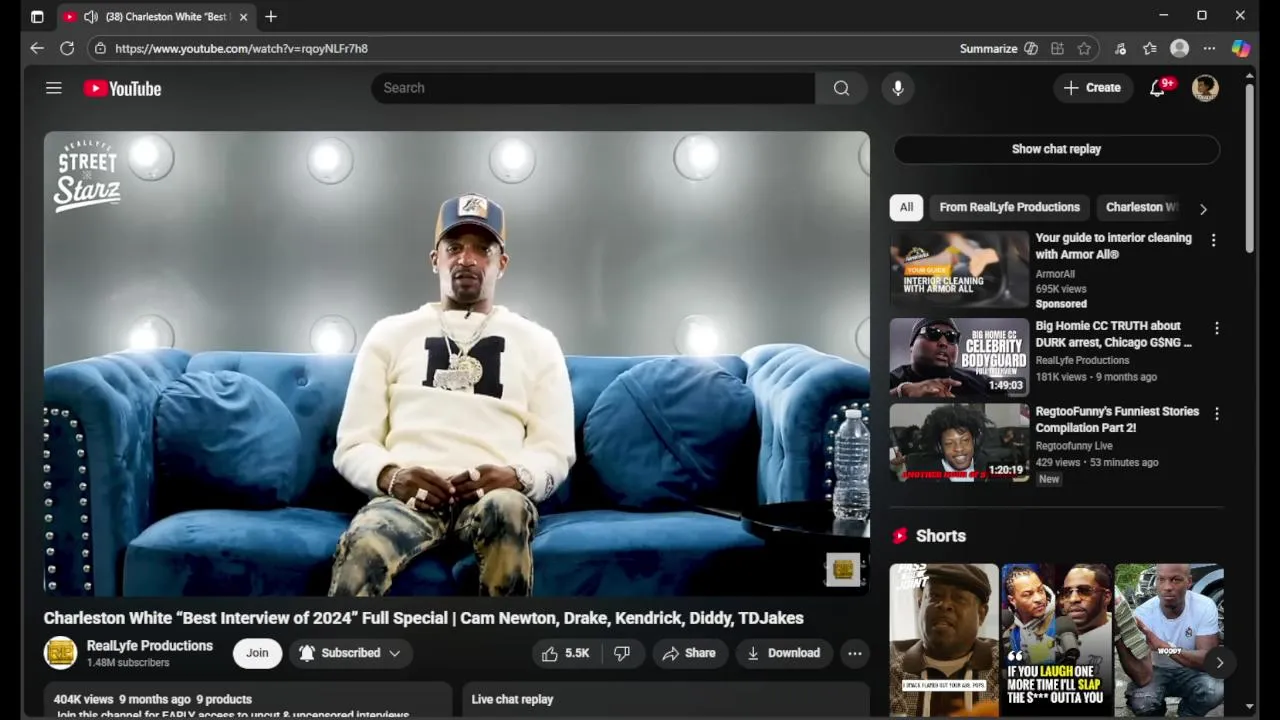1280x720 pixels.
Task: Open the browser extensions icon
Action: pyautogui.click(x=1120, y=48)
